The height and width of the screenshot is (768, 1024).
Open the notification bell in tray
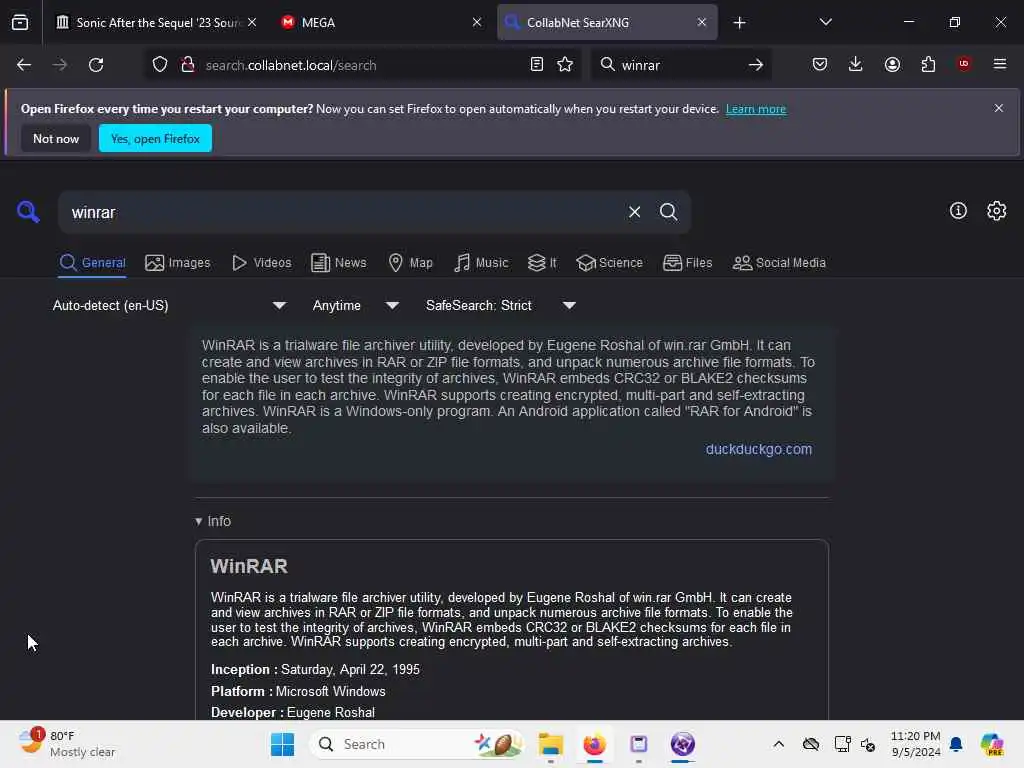pyautogui.click(x=956, y=744)
